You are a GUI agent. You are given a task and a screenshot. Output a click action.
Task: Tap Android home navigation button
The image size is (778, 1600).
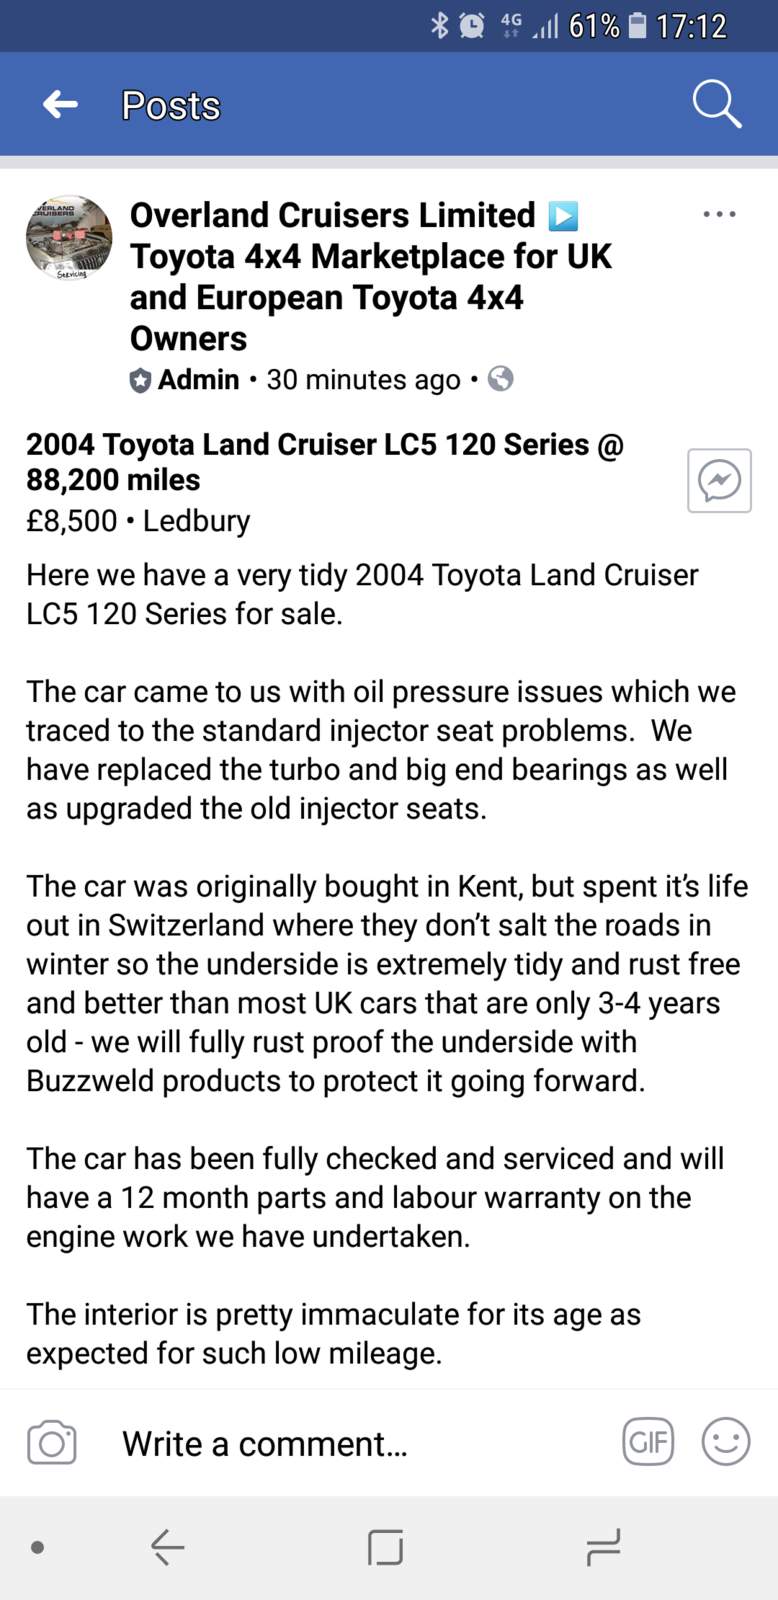coord(385,1547)
